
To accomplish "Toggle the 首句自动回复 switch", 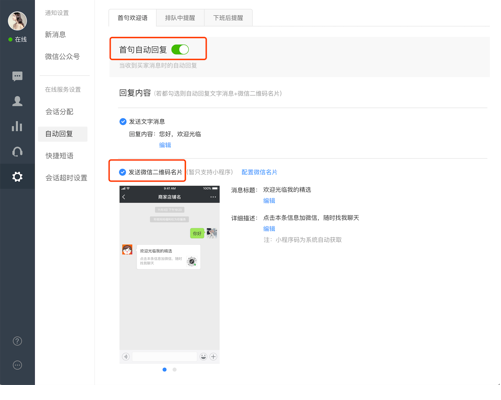I will 180,50.
